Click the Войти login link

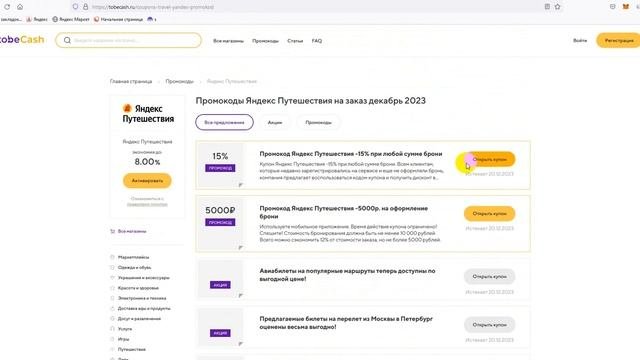[580, 40]
